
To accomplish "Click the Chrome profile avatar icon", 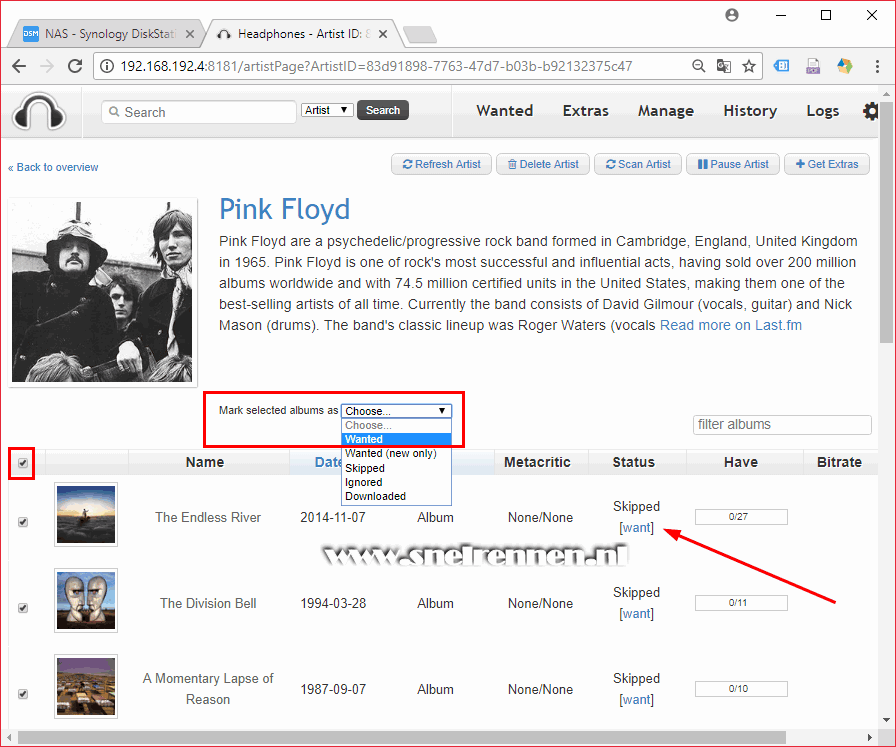I will [731, 15].
